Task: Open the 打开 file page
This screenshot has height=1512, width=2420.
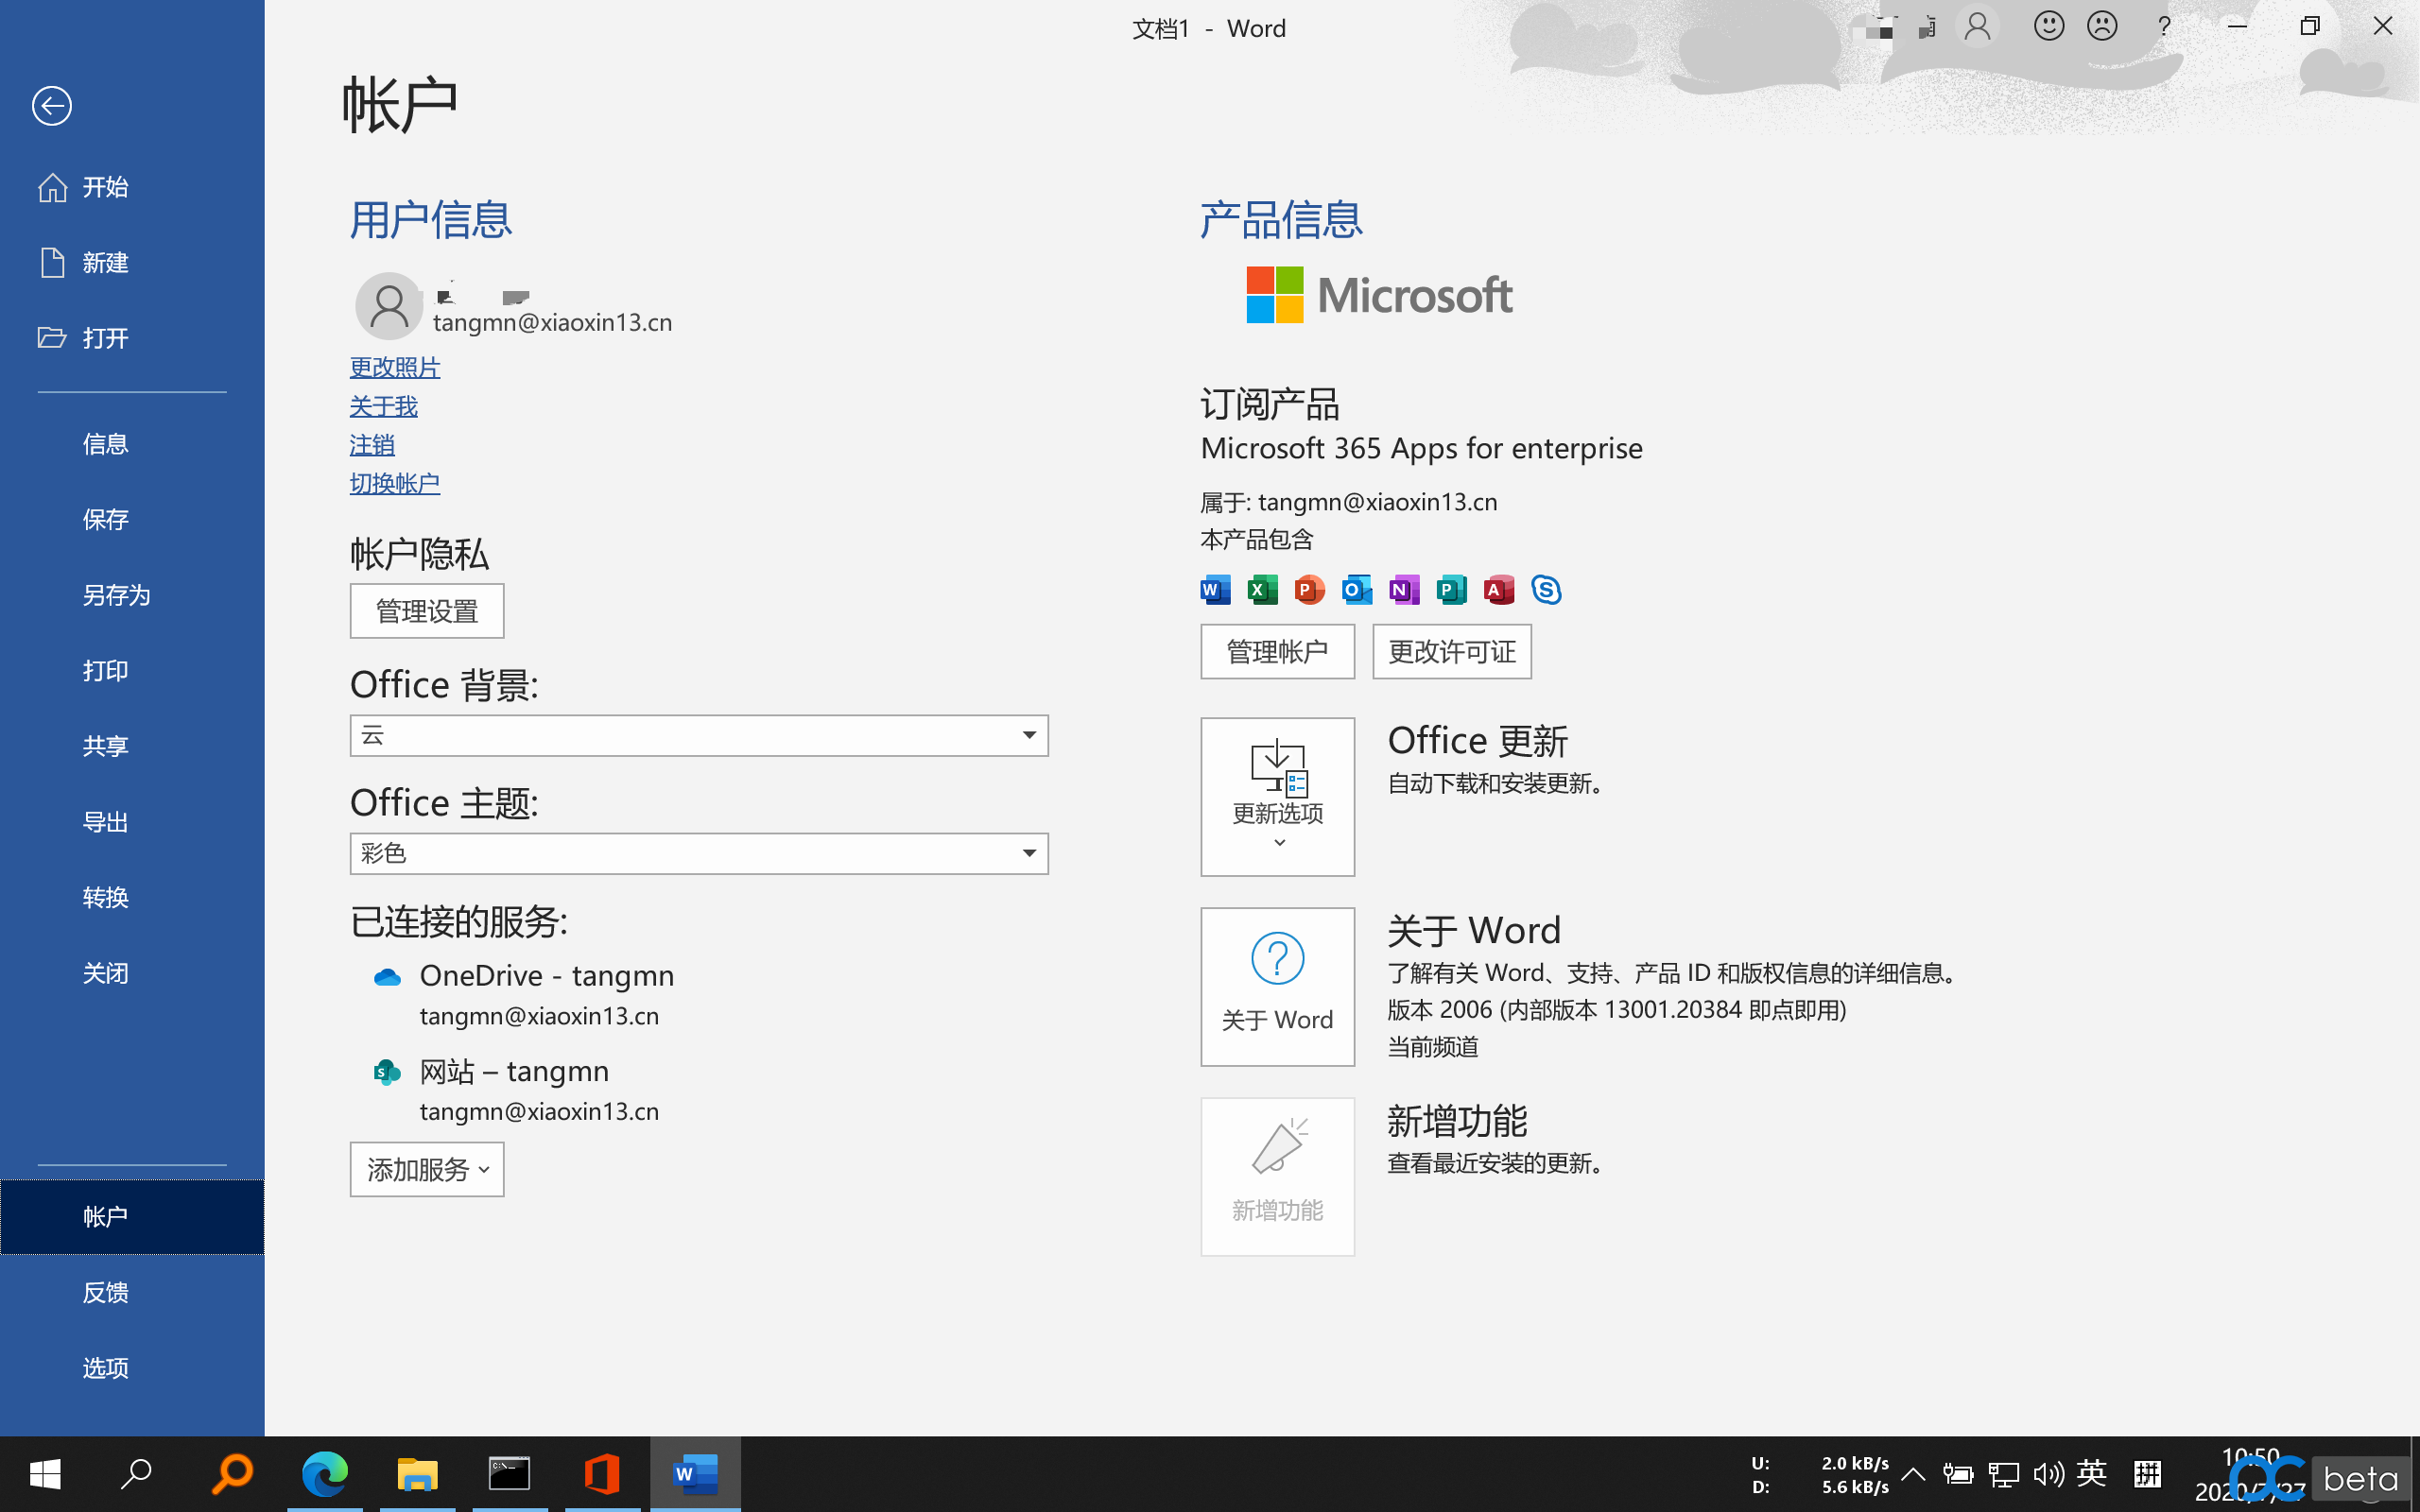Action: [x=132, y=338]
